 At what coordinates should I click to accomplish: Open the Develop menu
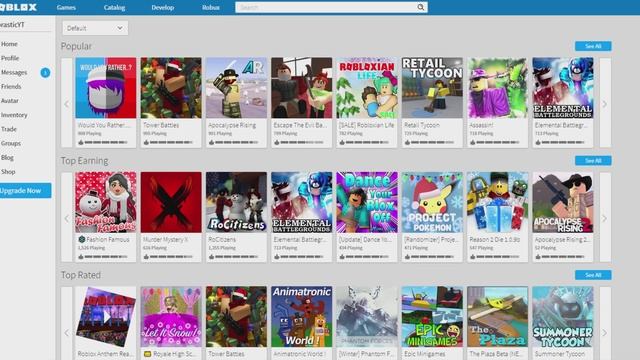(162, 7)
